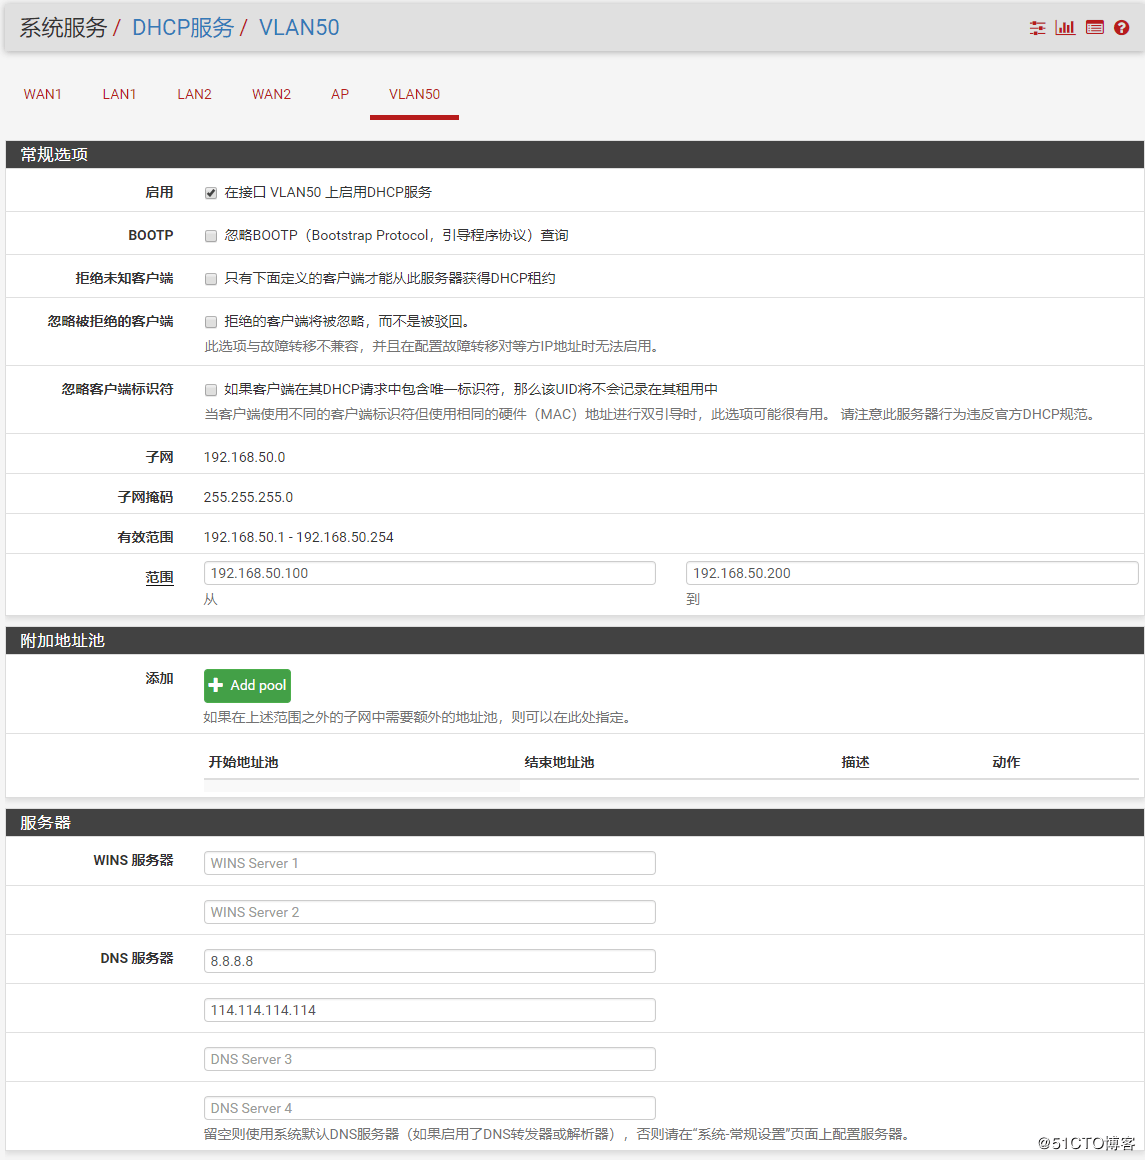The image size is (1145, 1160).
Task: Toggle enable DHCP on VLAN50 checkbox
Action: coord(211,193)
